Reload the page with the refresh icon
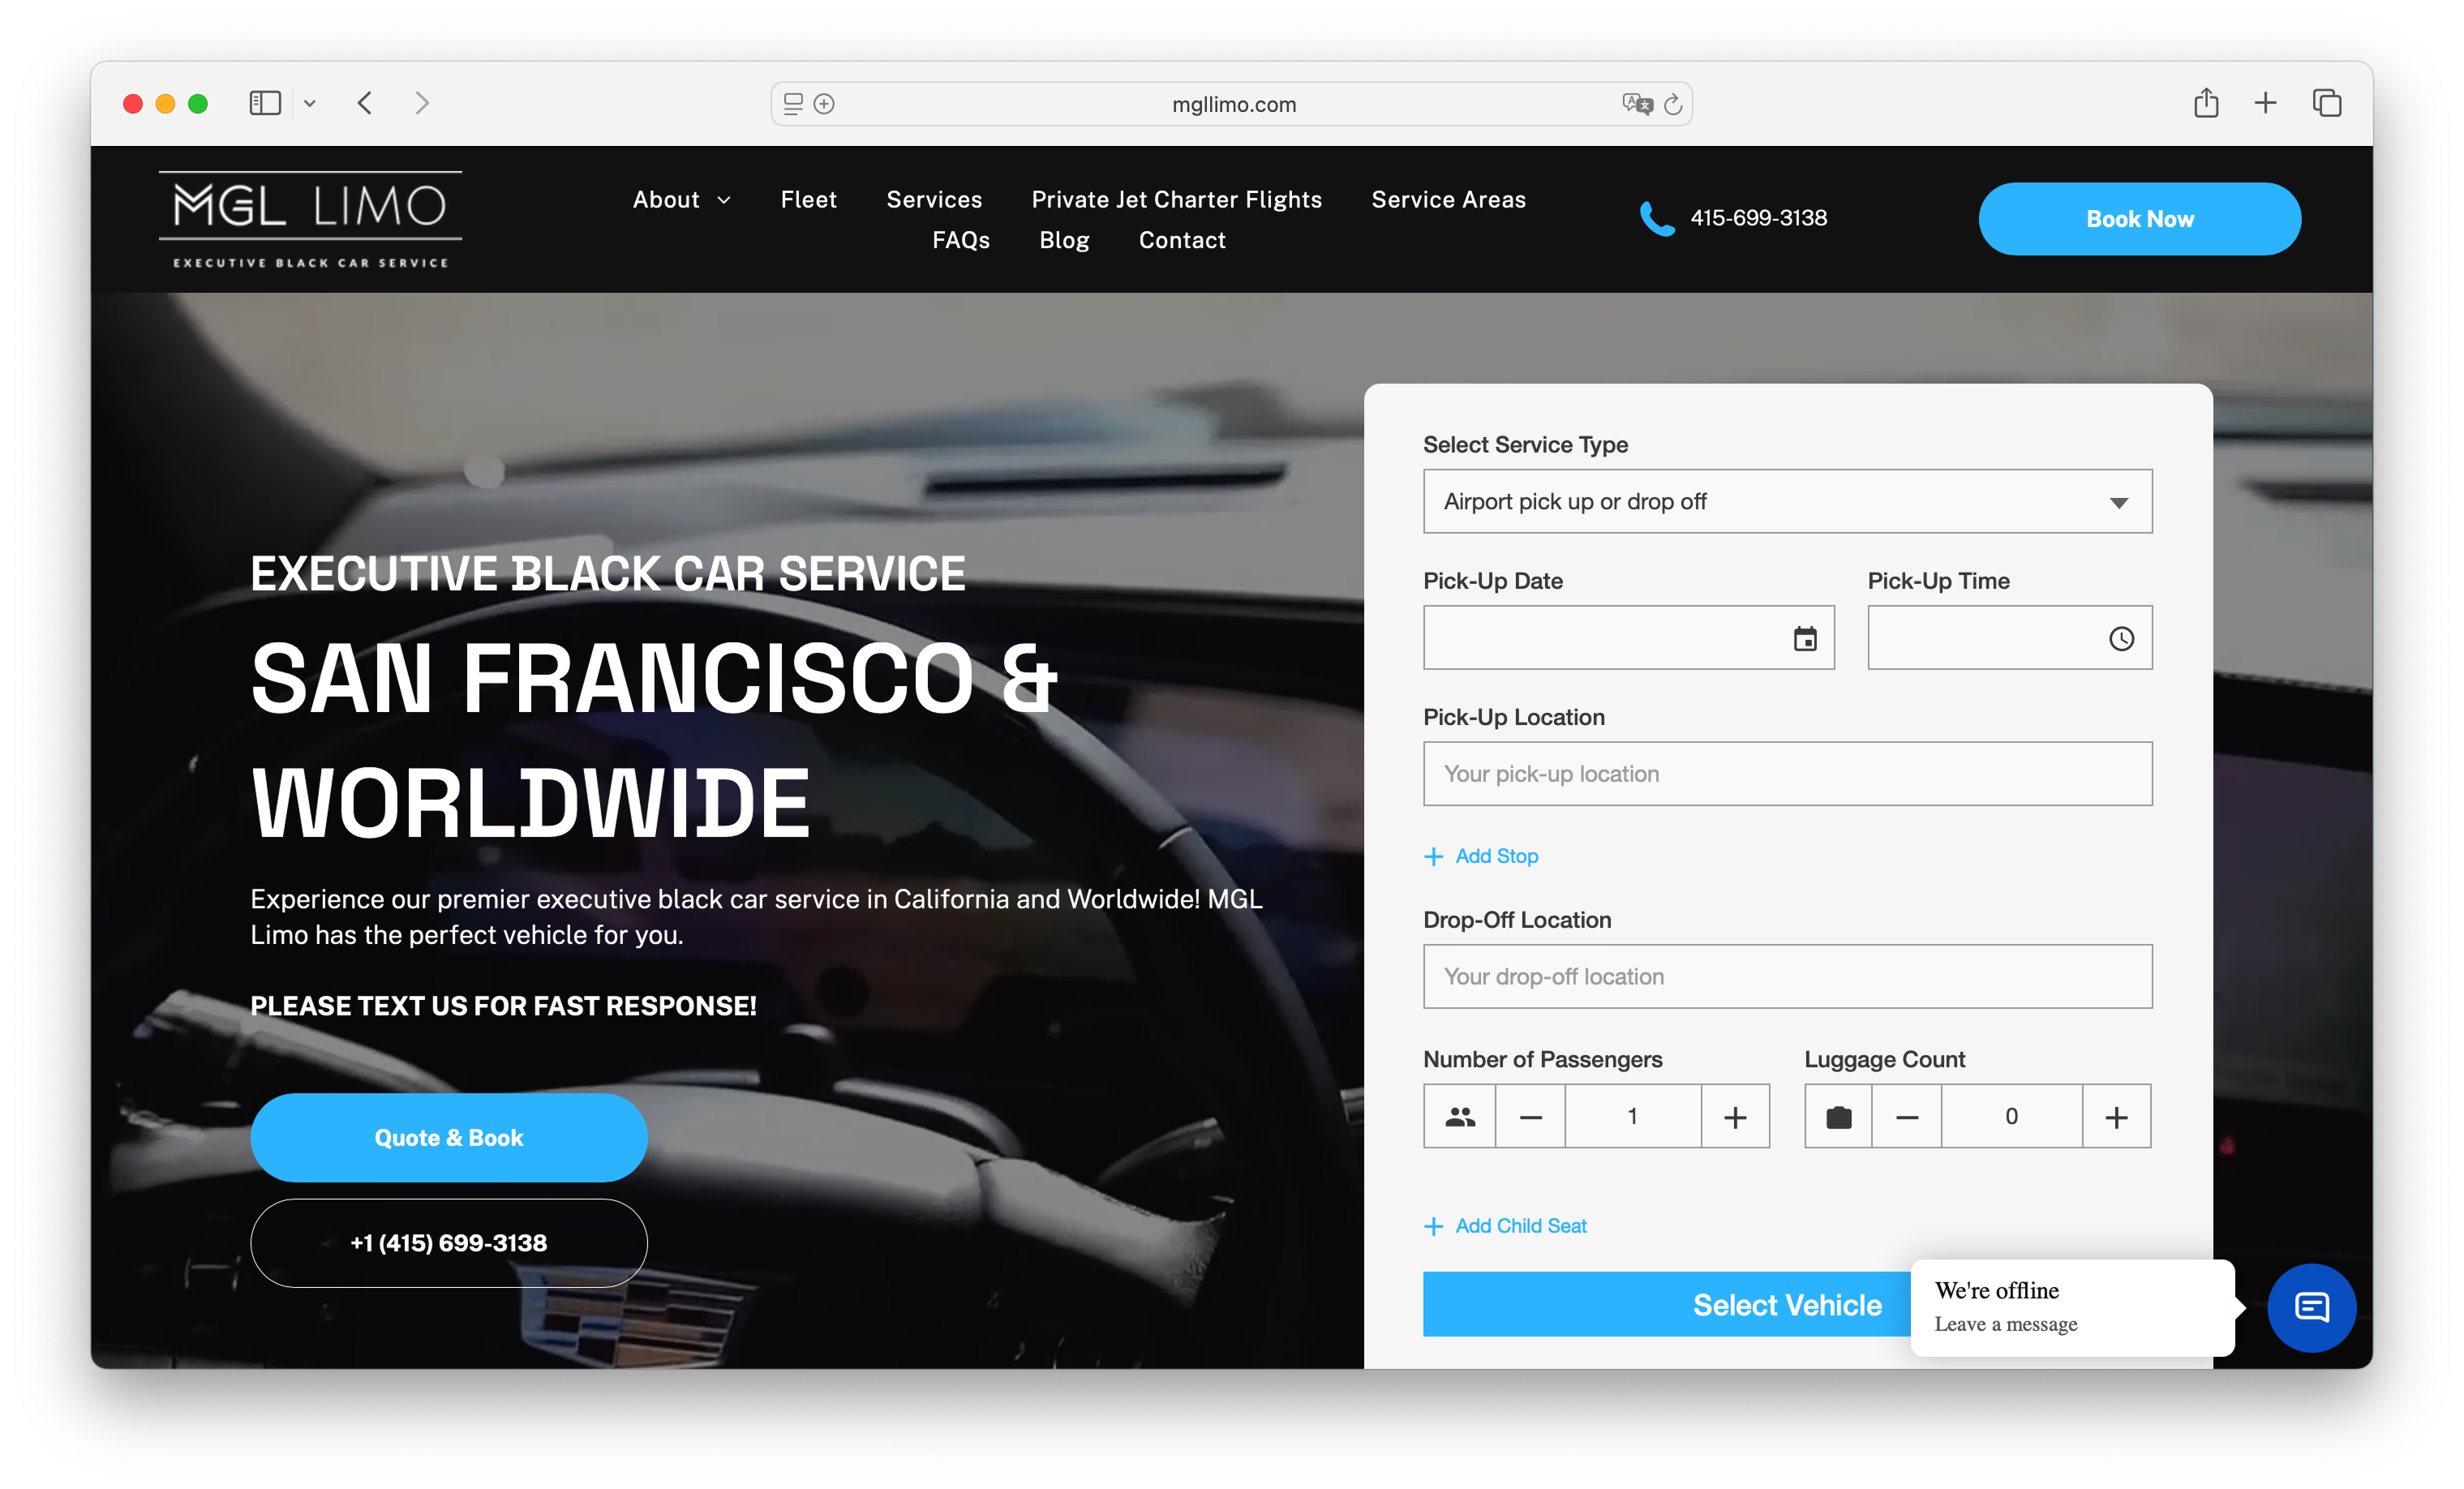This screenshot has width=2464, height=1489. coord(1673,104)
